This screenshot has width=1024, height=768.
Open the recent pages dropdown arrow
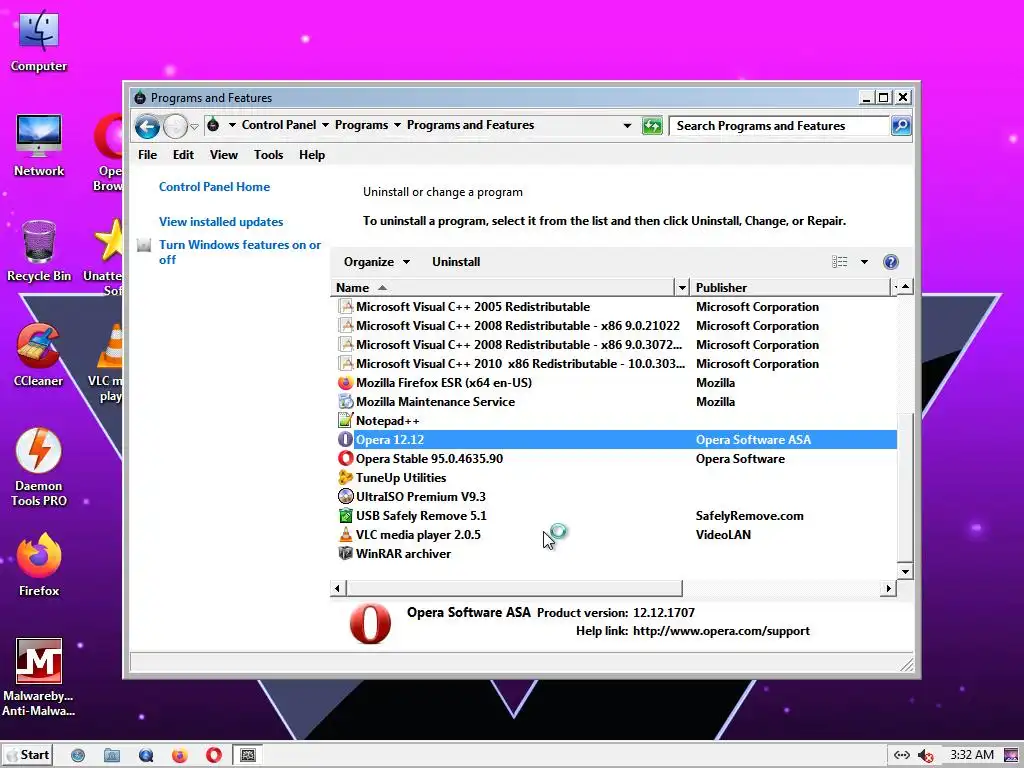194,127
